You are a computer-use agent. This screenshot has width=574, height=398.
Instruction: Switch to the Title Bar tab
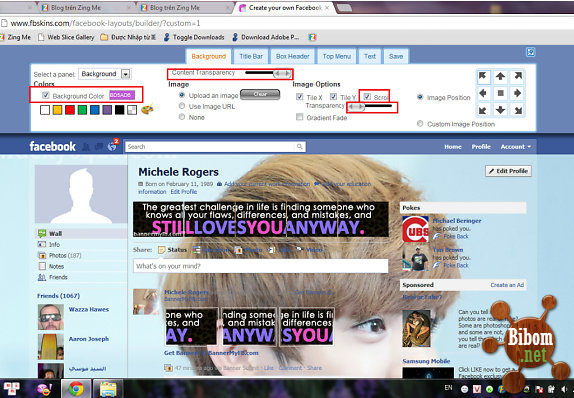(x=251, y=56)
